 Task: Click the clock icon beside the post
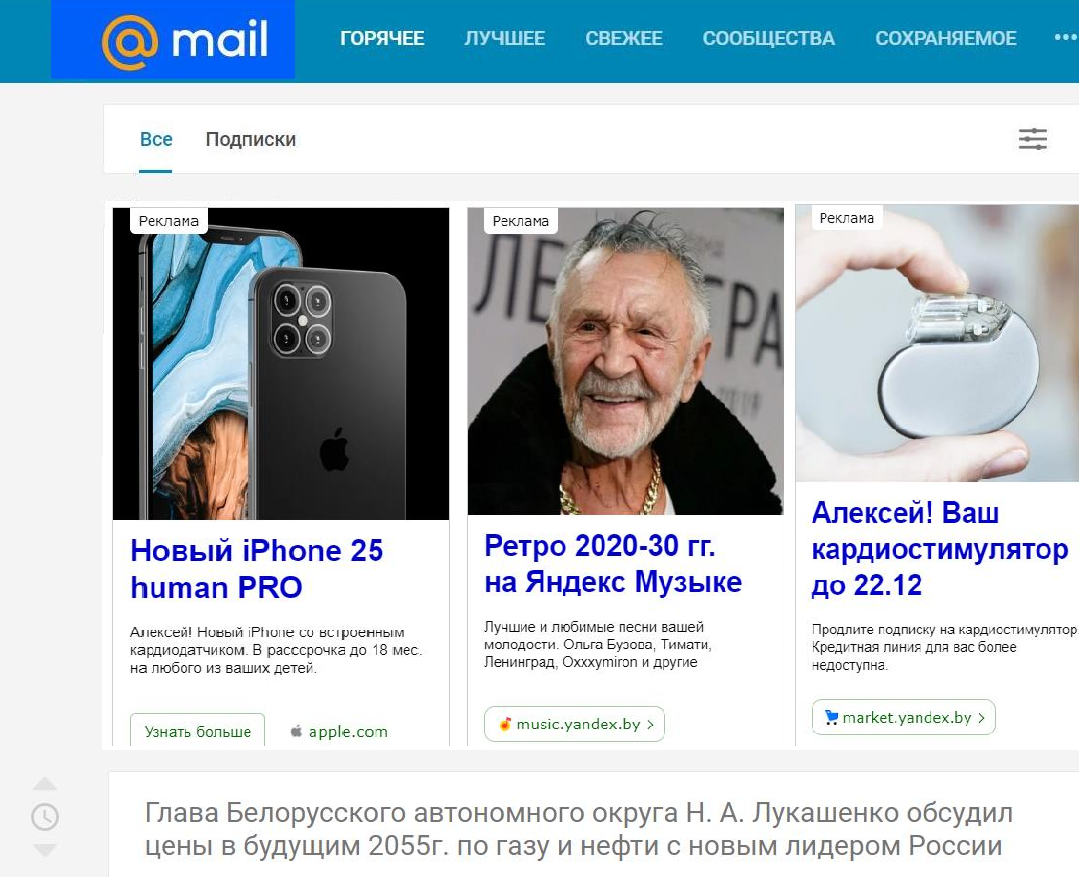coord(45,817)
